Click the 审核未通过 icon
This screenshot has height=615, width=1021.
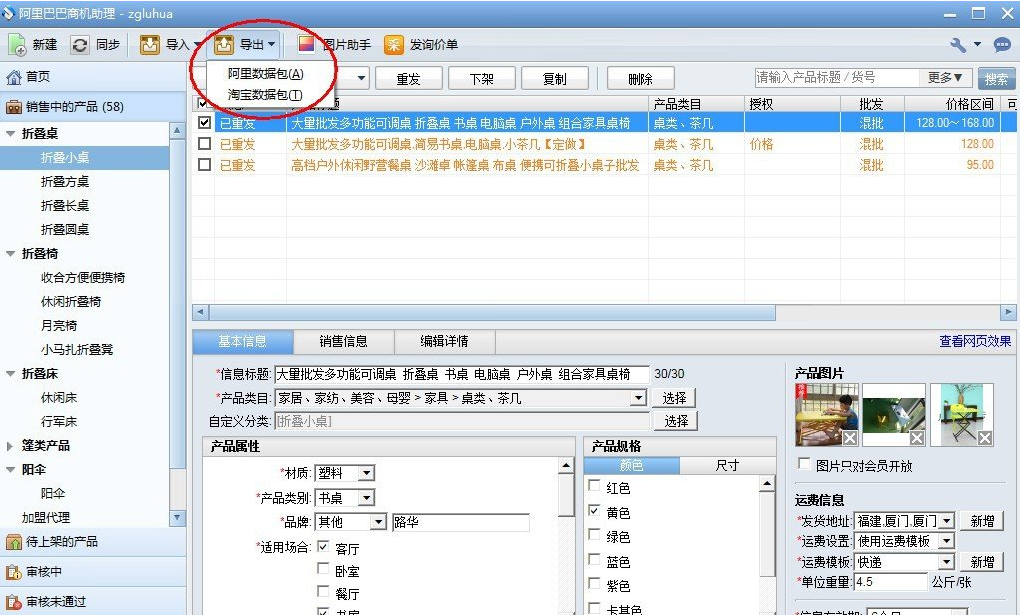(x=14, y=601)
